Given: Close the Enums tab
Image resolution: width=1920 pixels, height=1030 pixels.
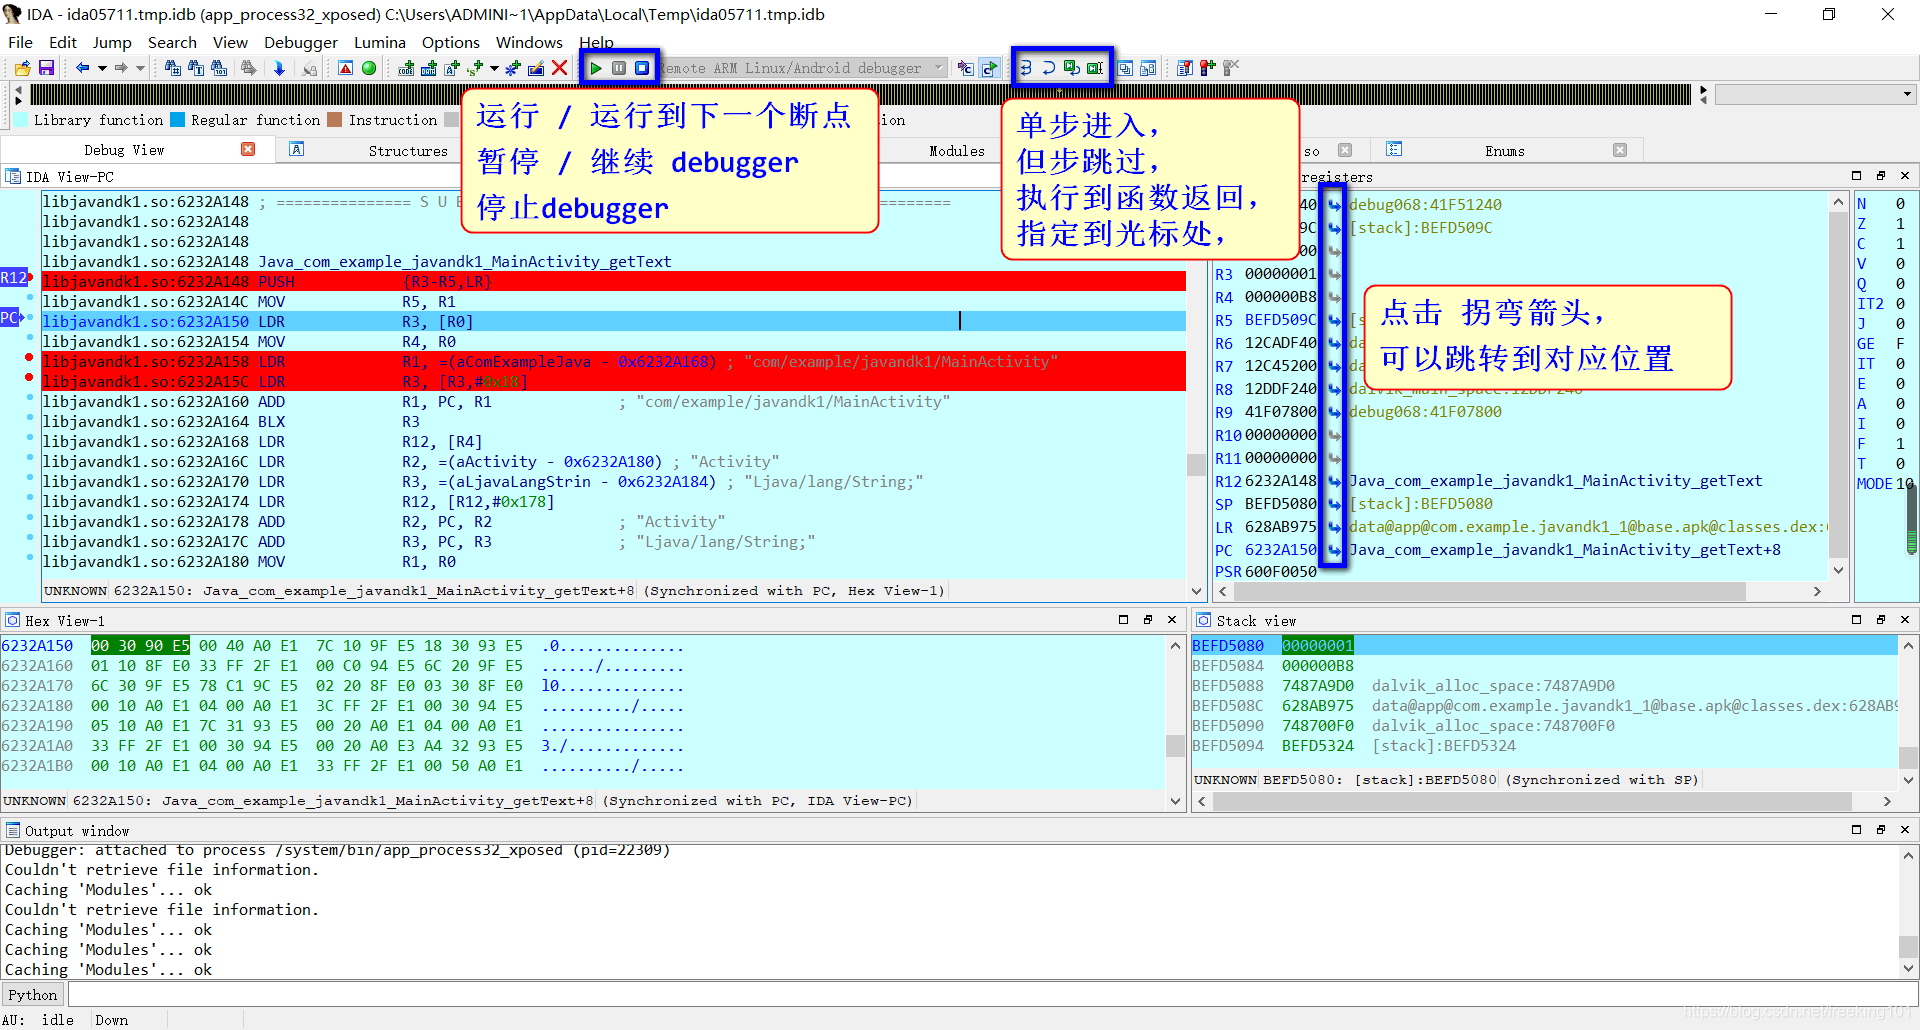Looking at the screenshot, I should pyautogui.click(x=1620, y=150).
